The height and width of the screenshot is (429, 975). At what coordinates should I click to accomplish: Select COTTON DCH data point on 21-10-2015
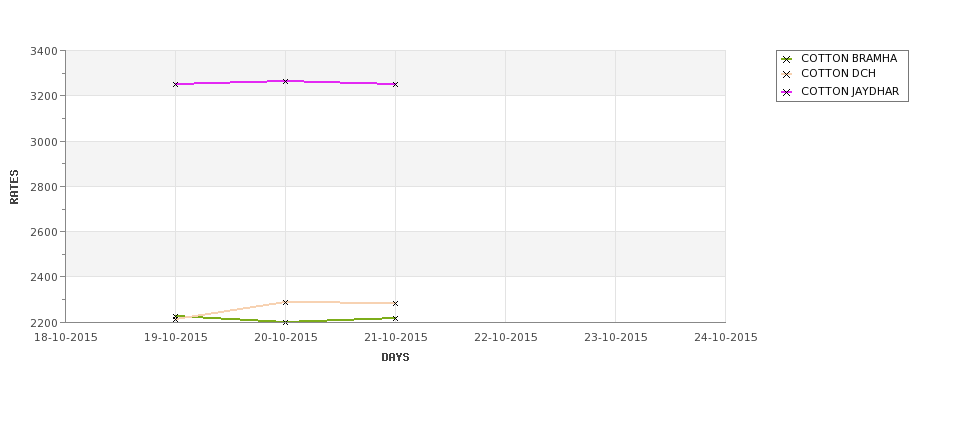click(x=395, y=303)
